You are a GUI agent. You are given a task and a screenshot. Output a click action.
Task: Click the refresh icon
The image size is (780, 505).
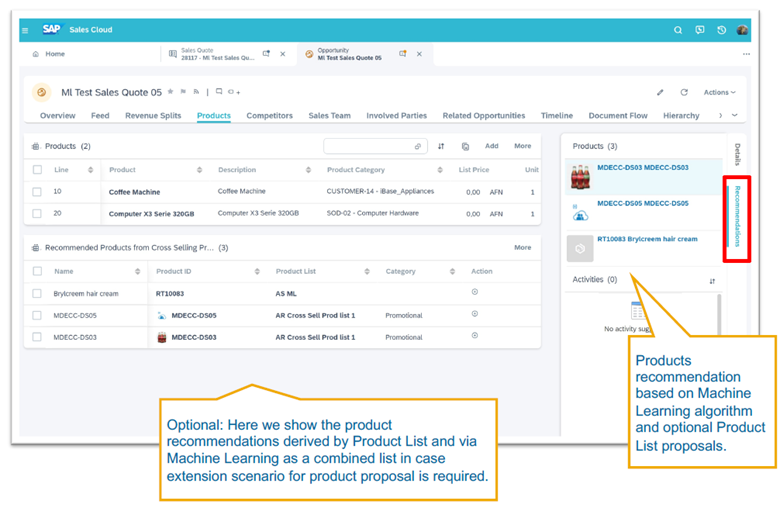click(x=684, y=93)
